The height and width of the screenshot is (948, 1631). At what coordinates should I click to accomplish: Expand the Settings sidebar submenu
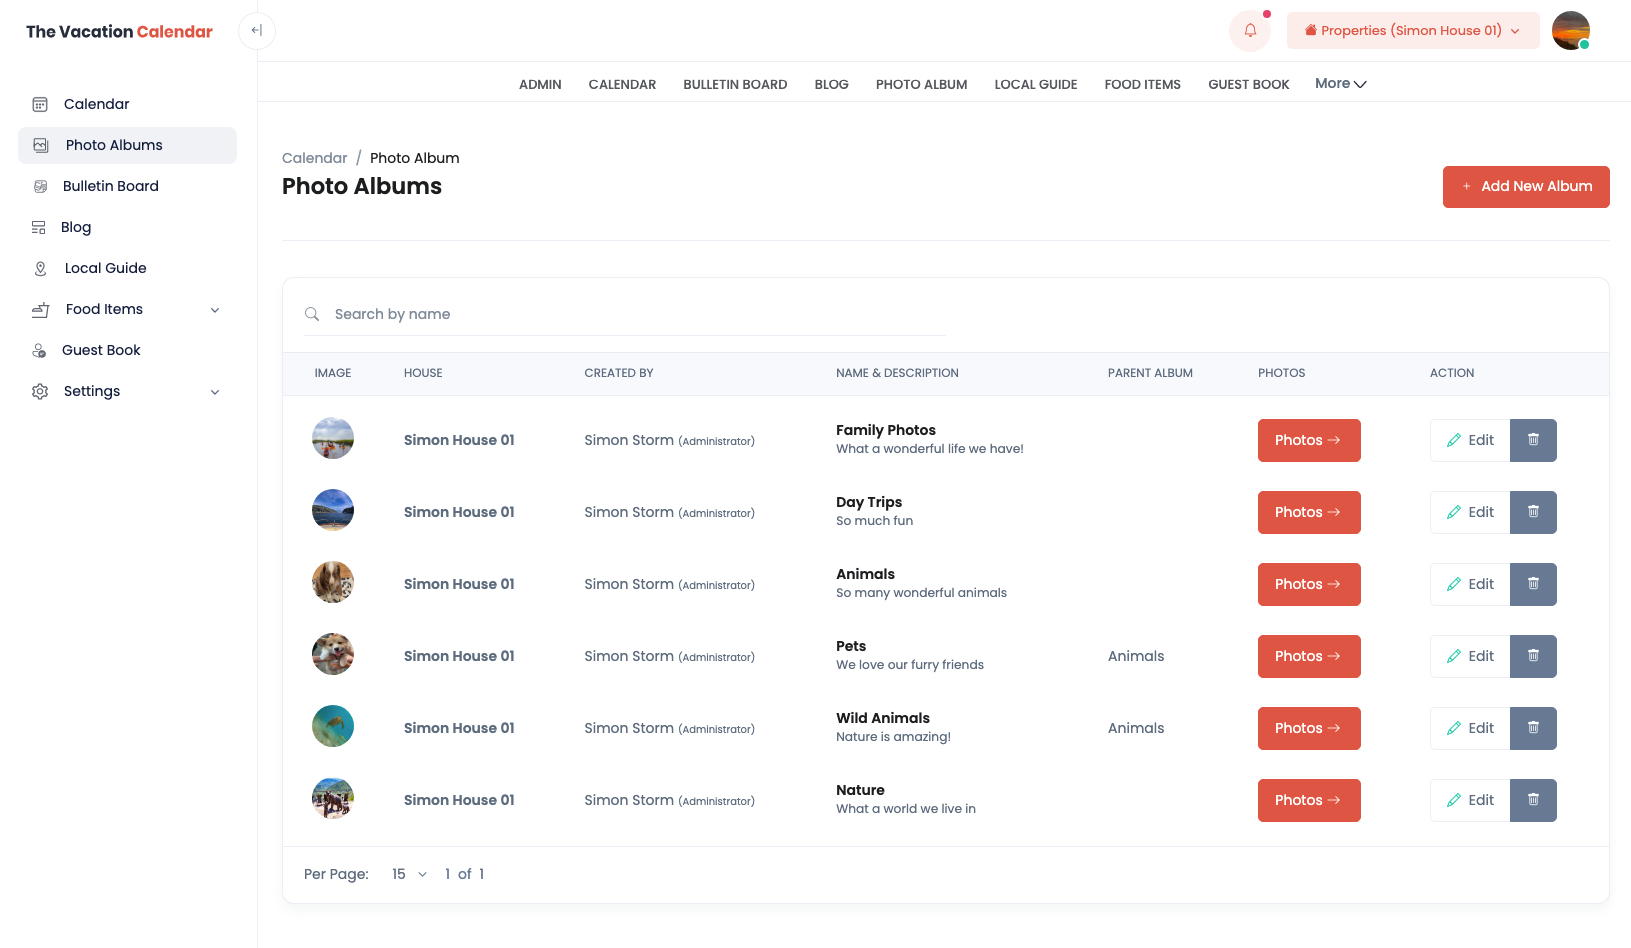pos(215,392)
